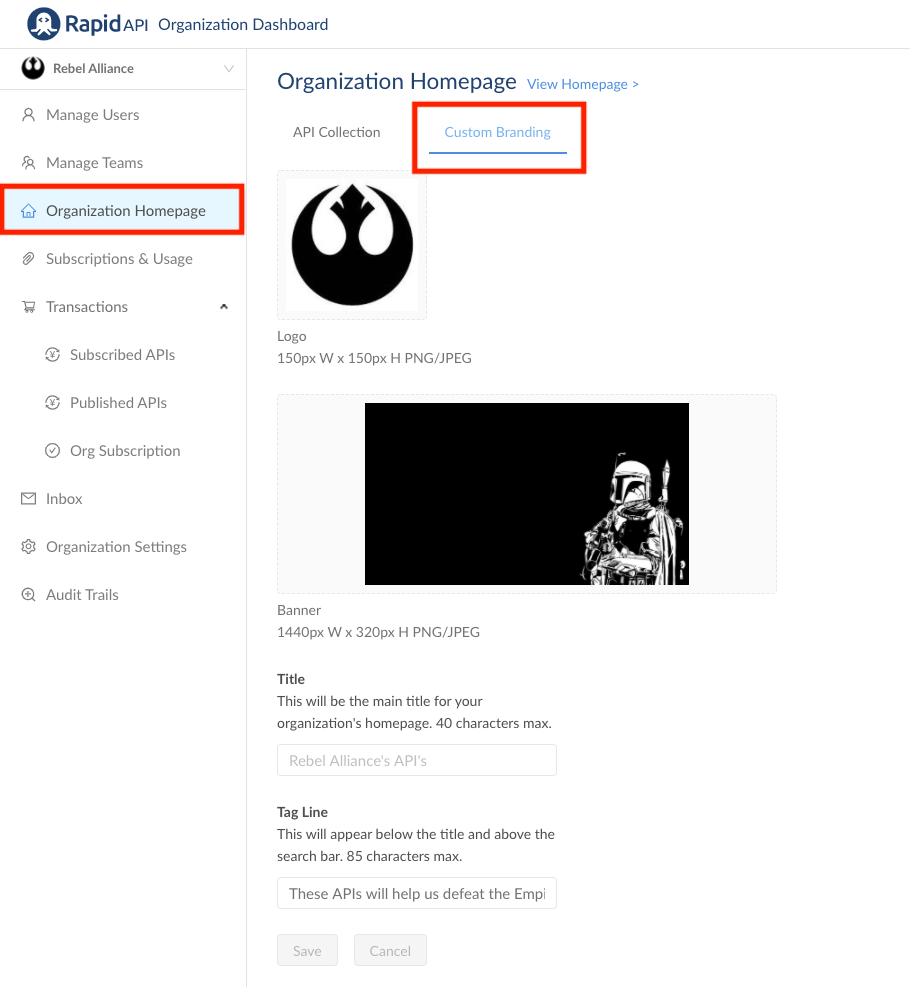This screenshot has width=910, height=987.
Task: Click the RapidAPI octopus logo icon
Action: click(43, 24)
